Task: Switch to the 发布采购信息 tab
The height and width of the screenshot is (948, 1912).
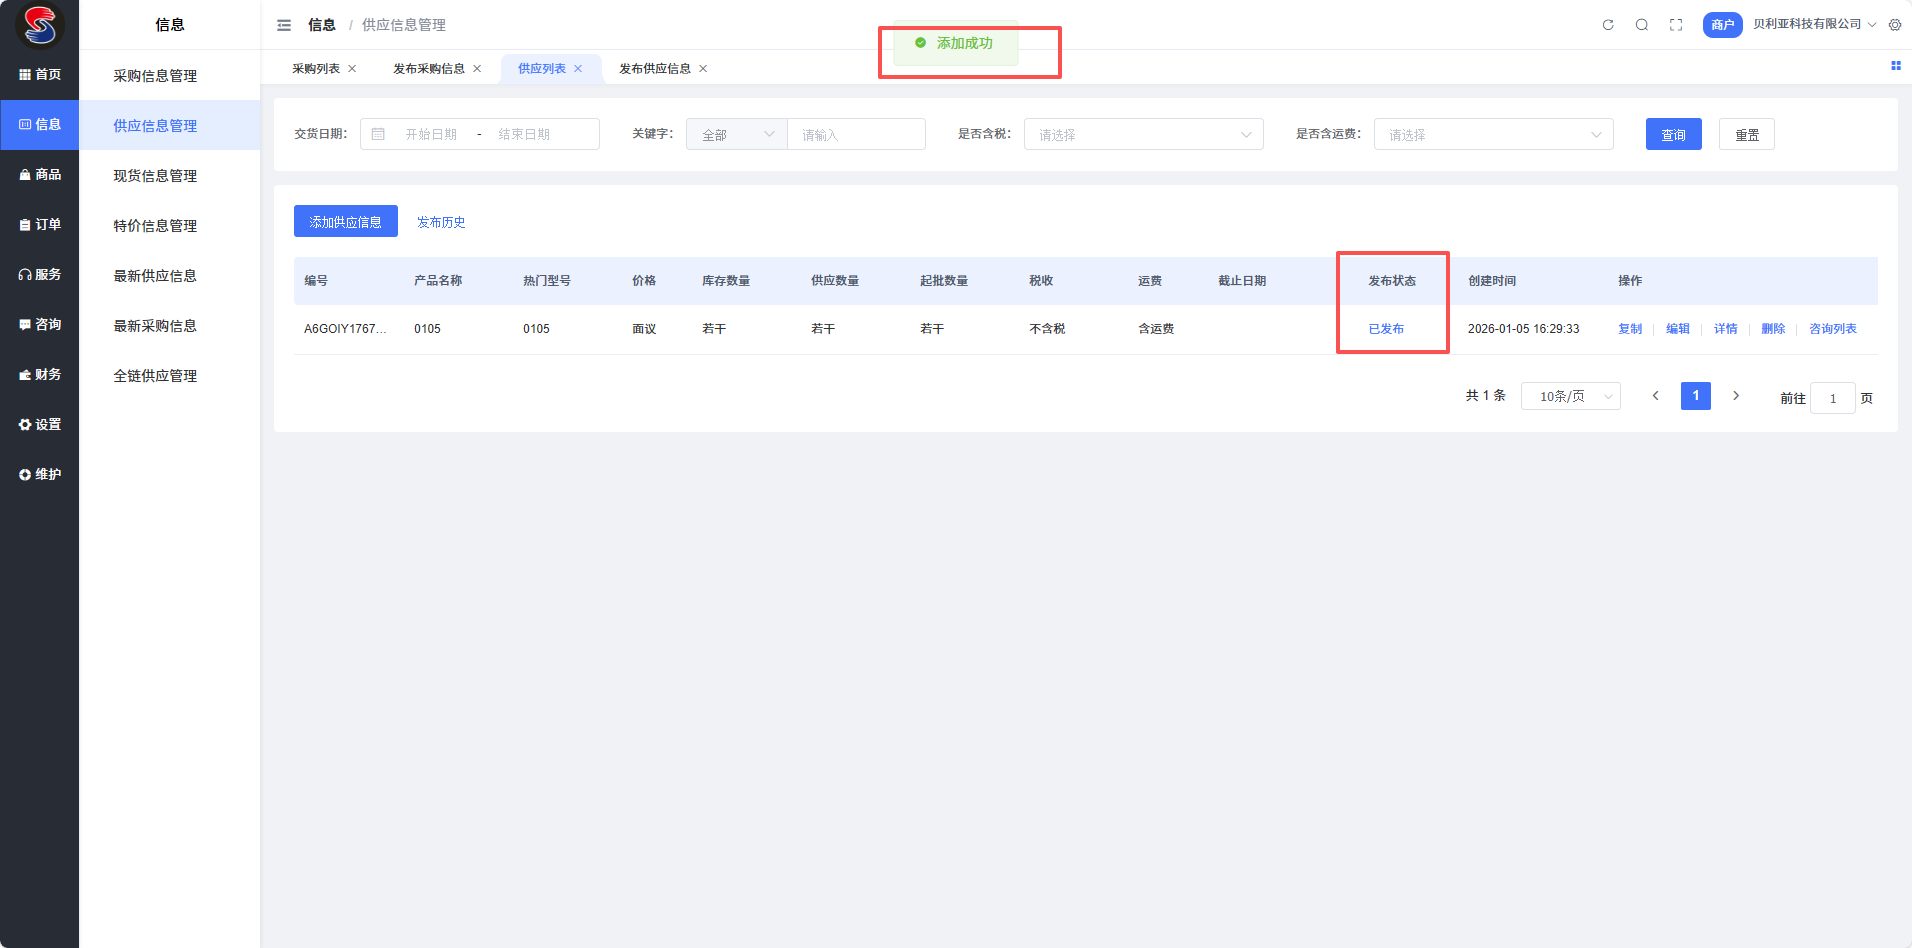Action: pyautogui.click(x=429, y=69)
